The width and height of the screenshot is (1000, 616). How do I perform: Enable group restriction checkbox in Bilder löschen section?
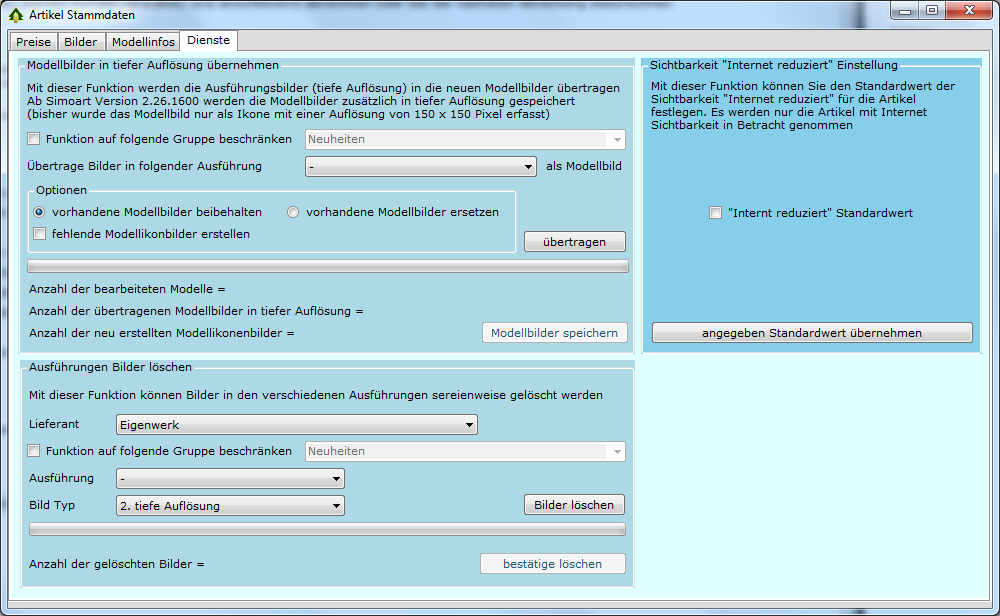coord(35,451)
